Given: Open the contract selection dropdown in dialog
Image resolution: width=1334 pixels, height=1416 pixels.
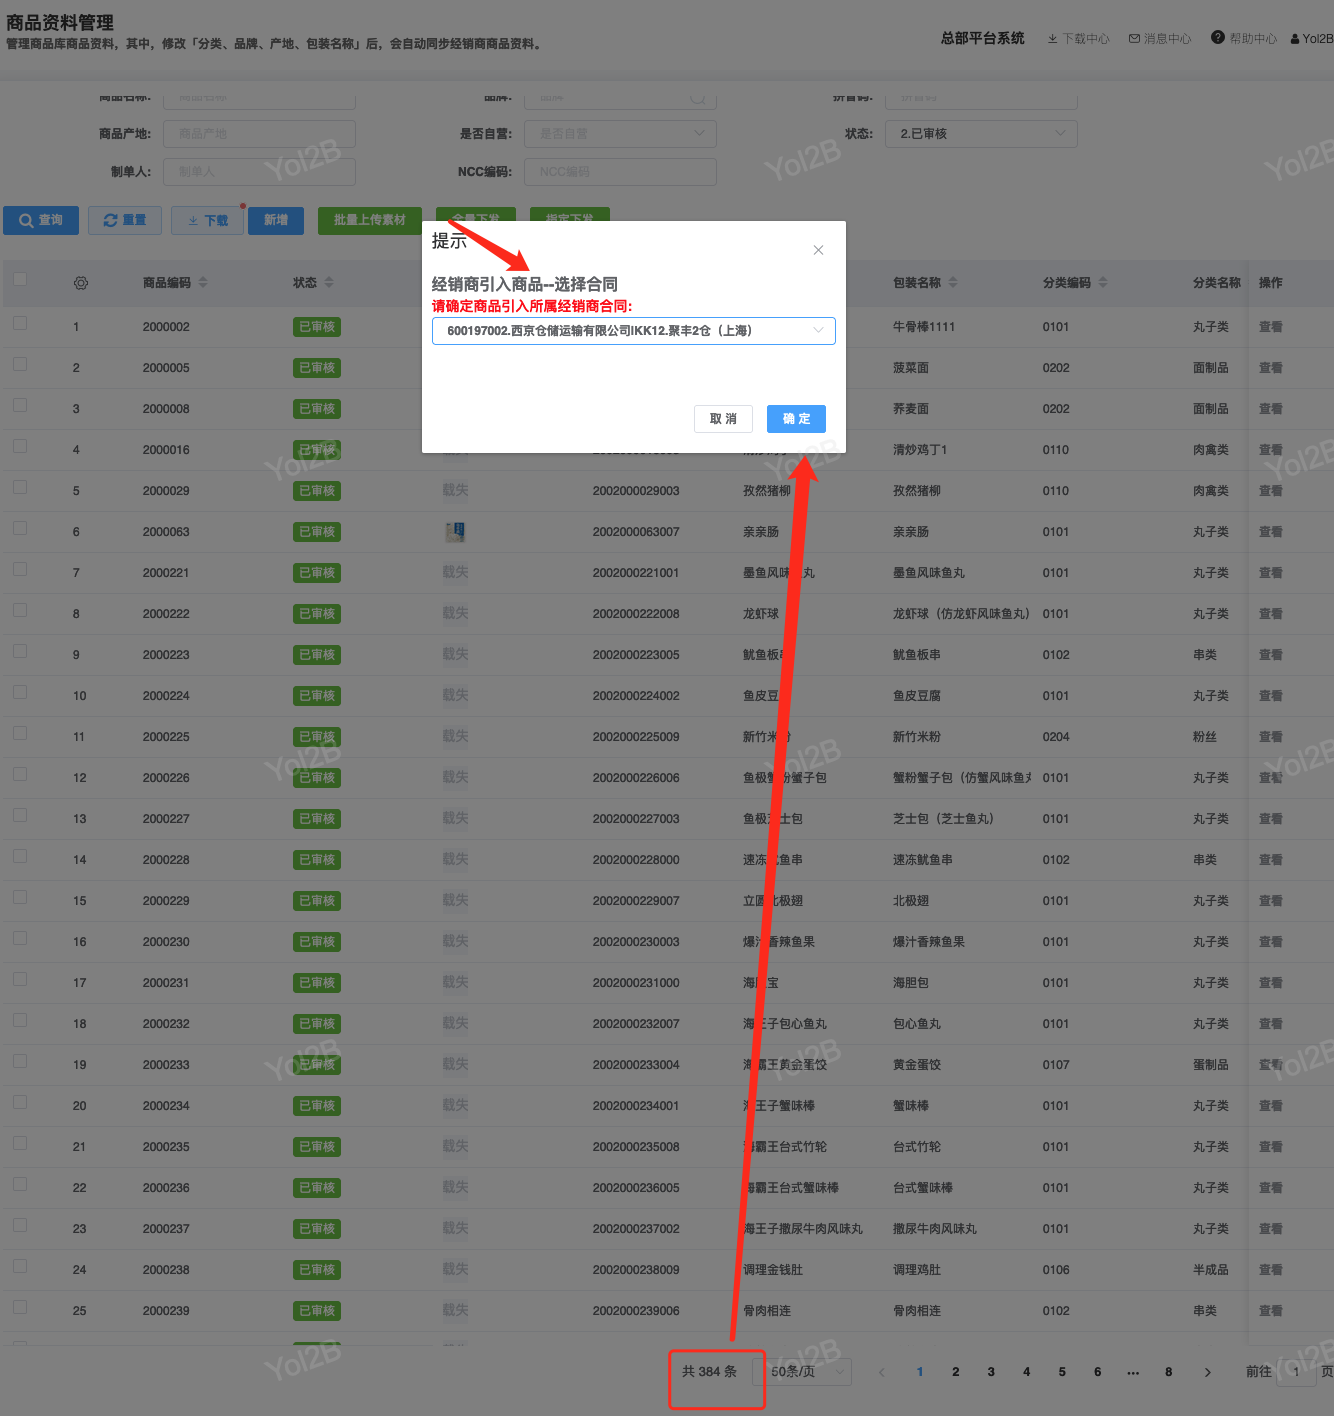Looking at the screenshot, I should coord(634,331).
